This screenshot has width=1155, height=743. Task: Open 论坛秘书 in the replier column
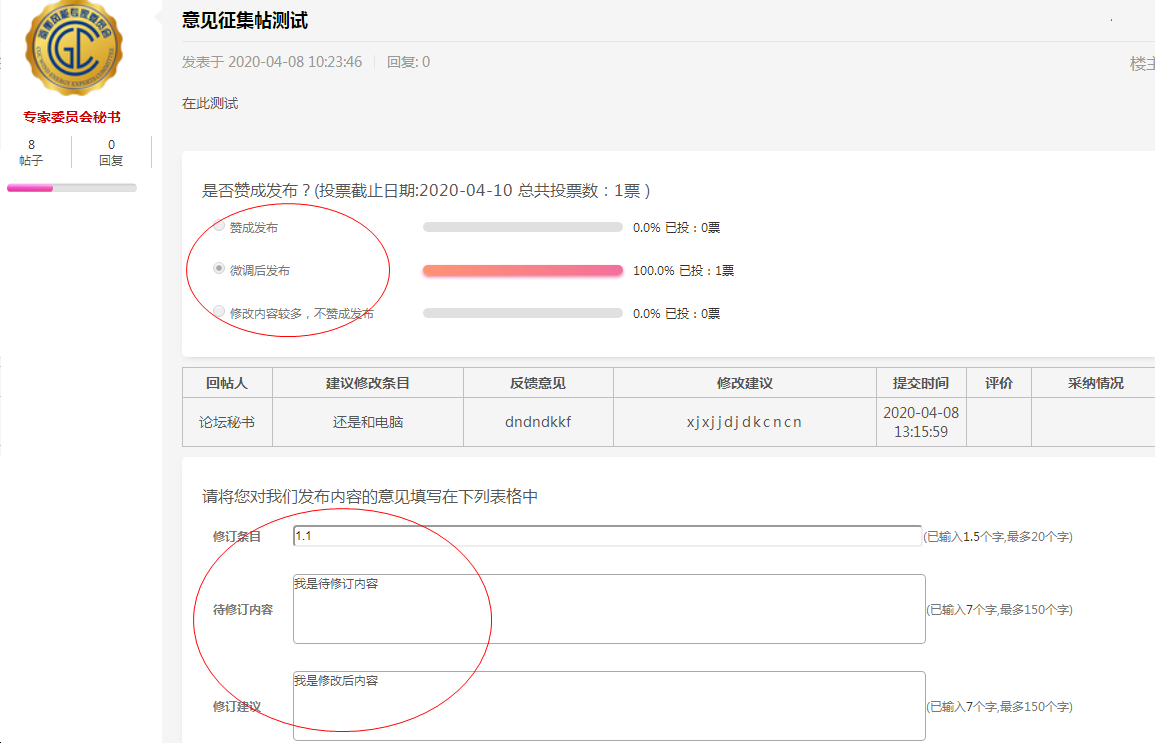[227, 422]
